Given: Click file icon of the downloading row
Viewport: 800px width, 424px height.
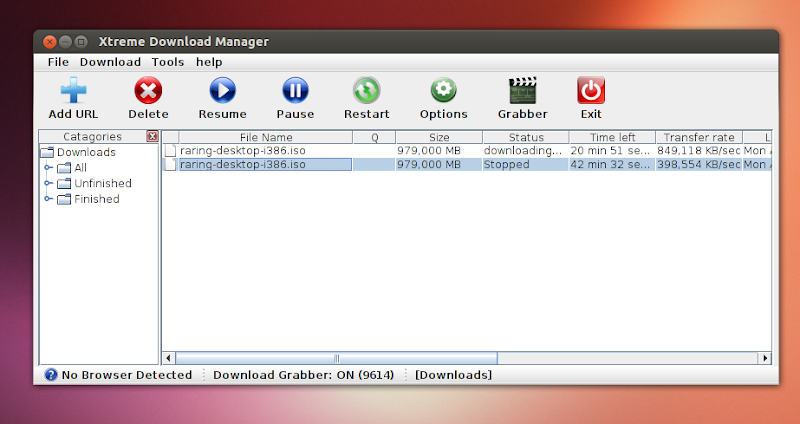Looking at the screenshot, I should 170,151.
